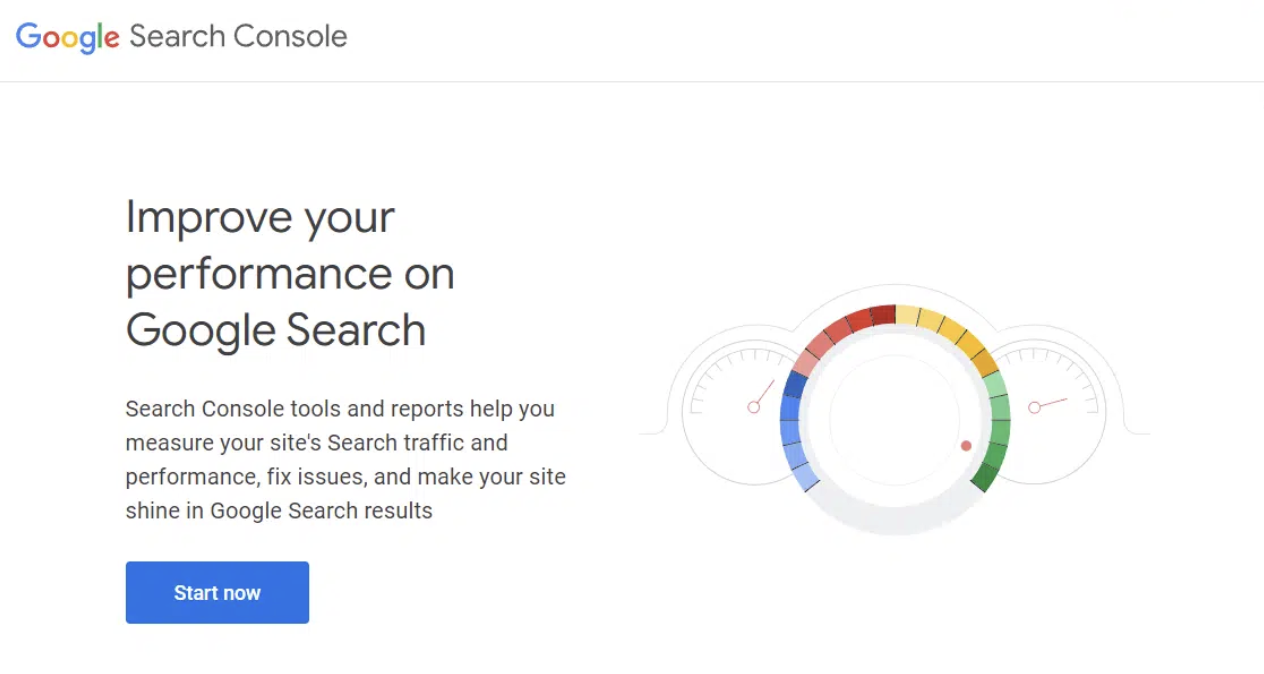Click the Search Console title text
1264x674 pixels.
tap(237, 37)
